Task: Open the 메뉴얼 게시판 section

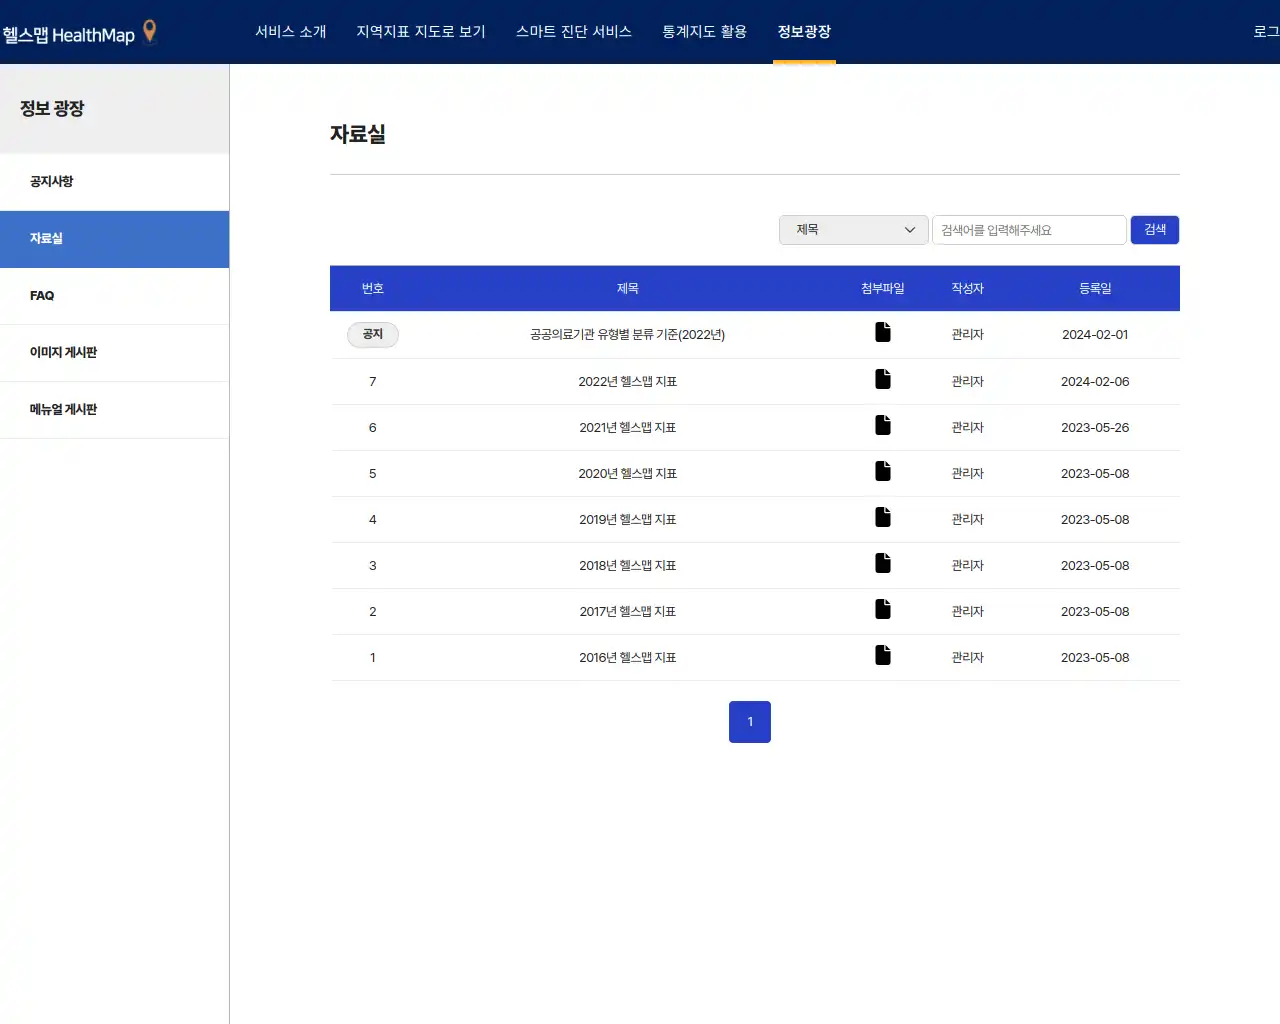Action: click(x=63, y=410)
